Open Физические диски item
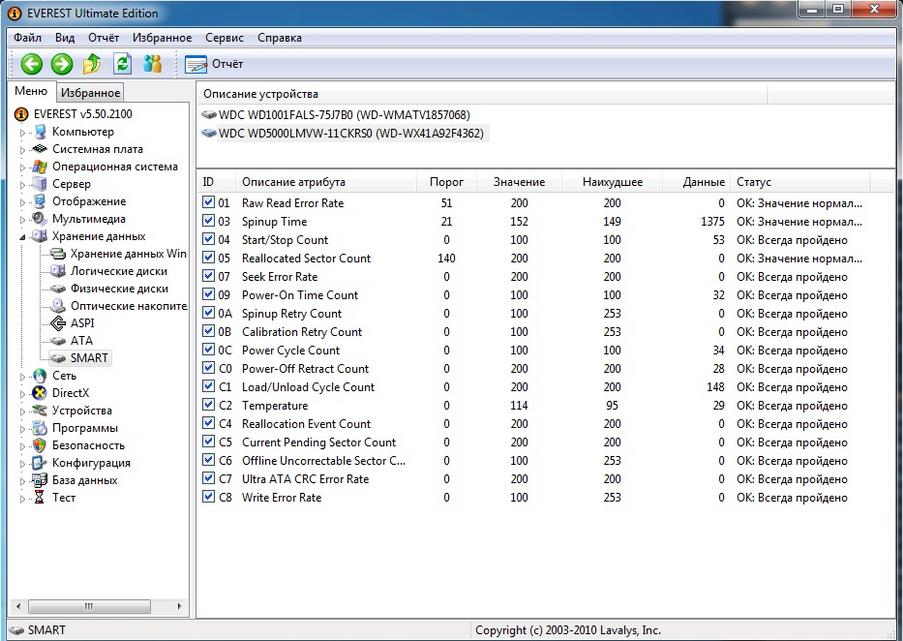Screen dimensions: 903x641 tap(109, 289)
